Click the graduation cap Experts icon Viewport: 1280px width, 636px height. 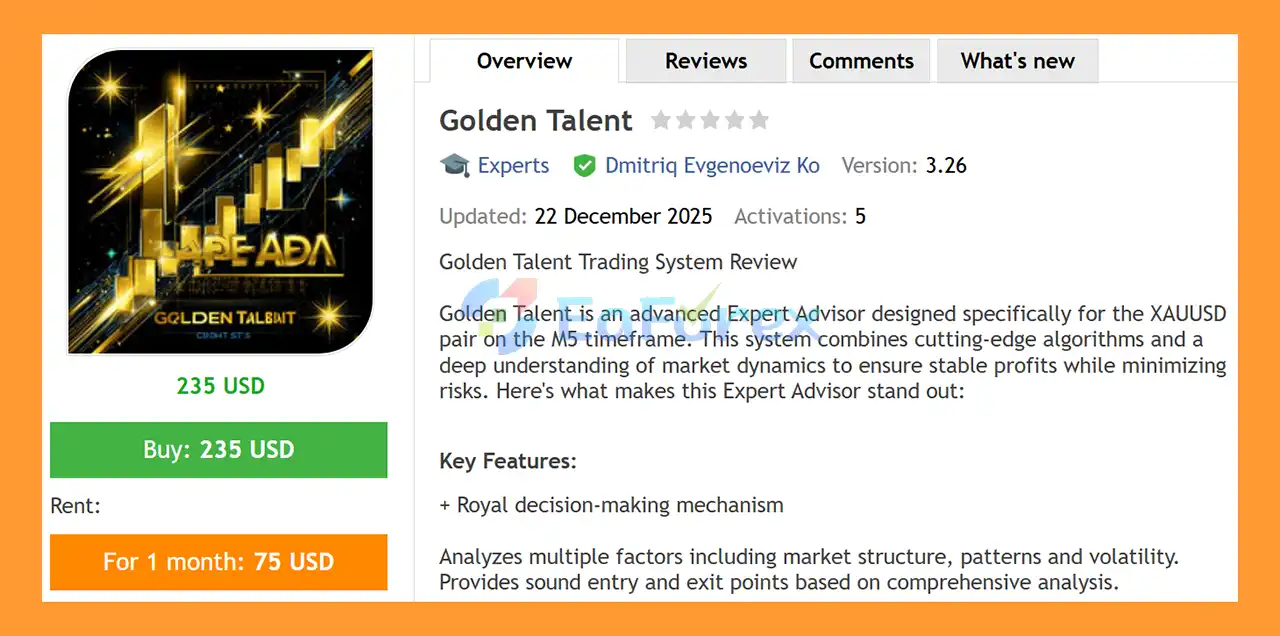455,165
